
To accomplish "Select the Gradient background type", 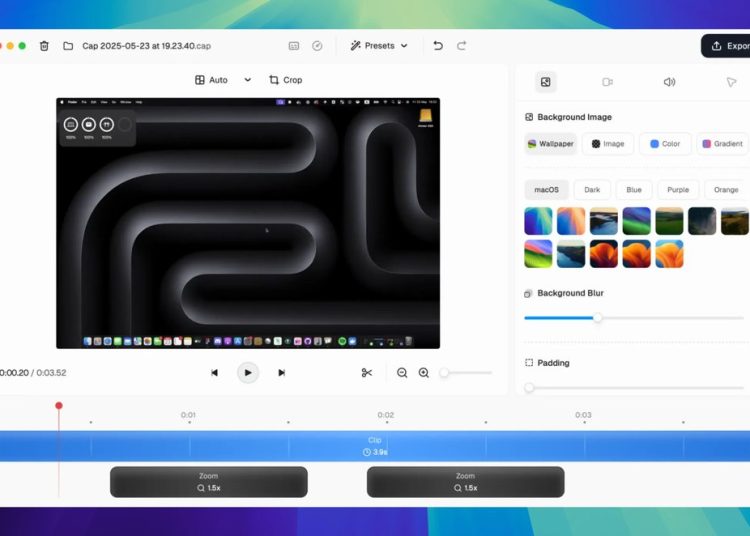I will 722,144.
